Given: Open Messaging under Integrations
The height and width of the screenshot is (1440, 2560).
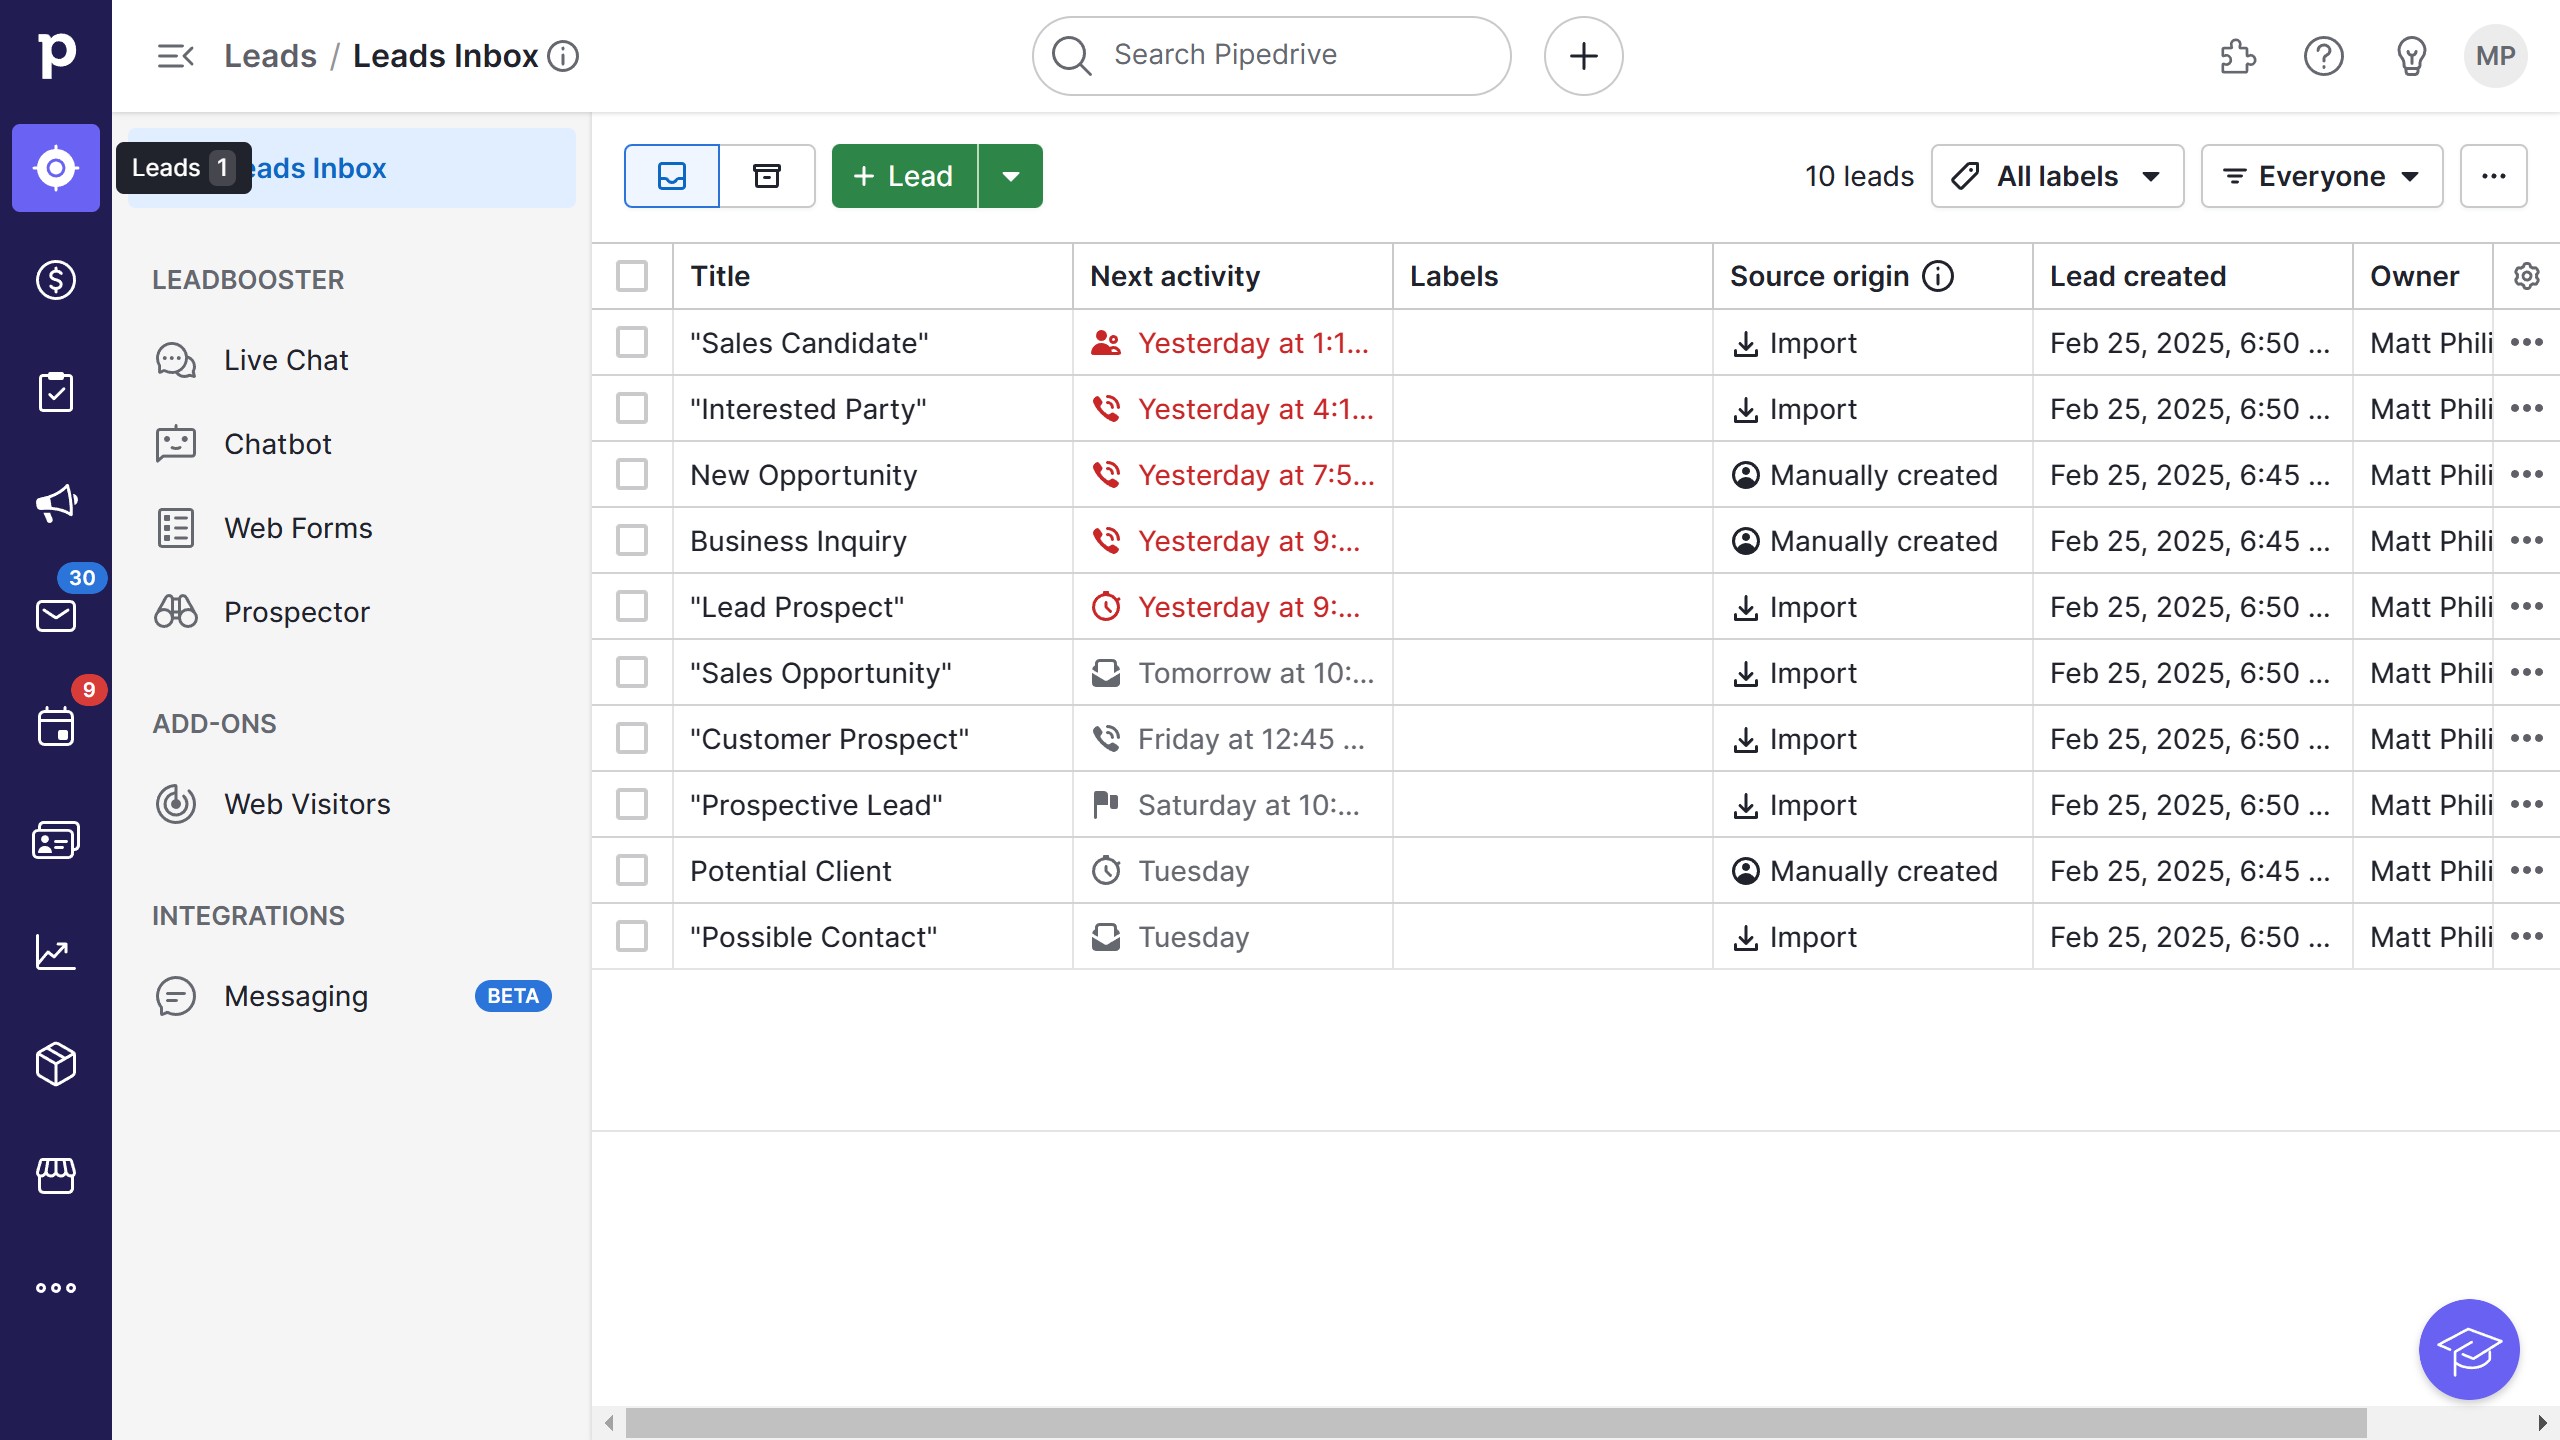Looking at the screenshot, I should 296,995.
